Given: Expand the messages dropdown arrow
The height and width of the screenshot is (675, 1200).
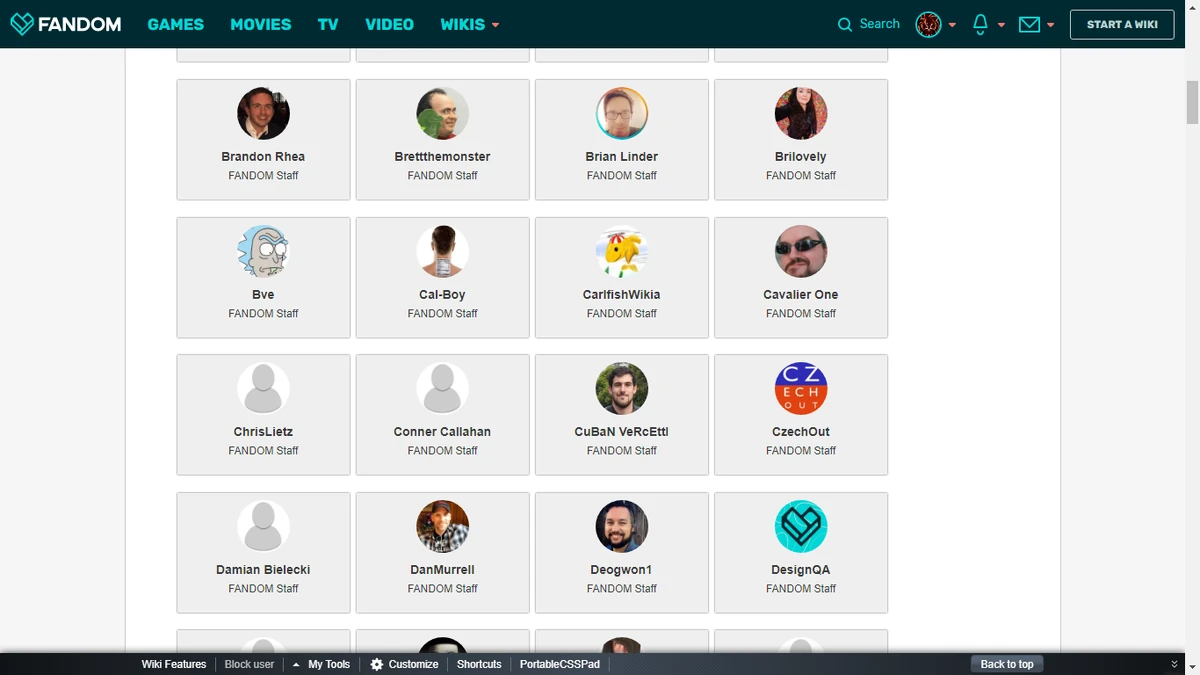Looking at the screenshot, I should pos(1050,24).
